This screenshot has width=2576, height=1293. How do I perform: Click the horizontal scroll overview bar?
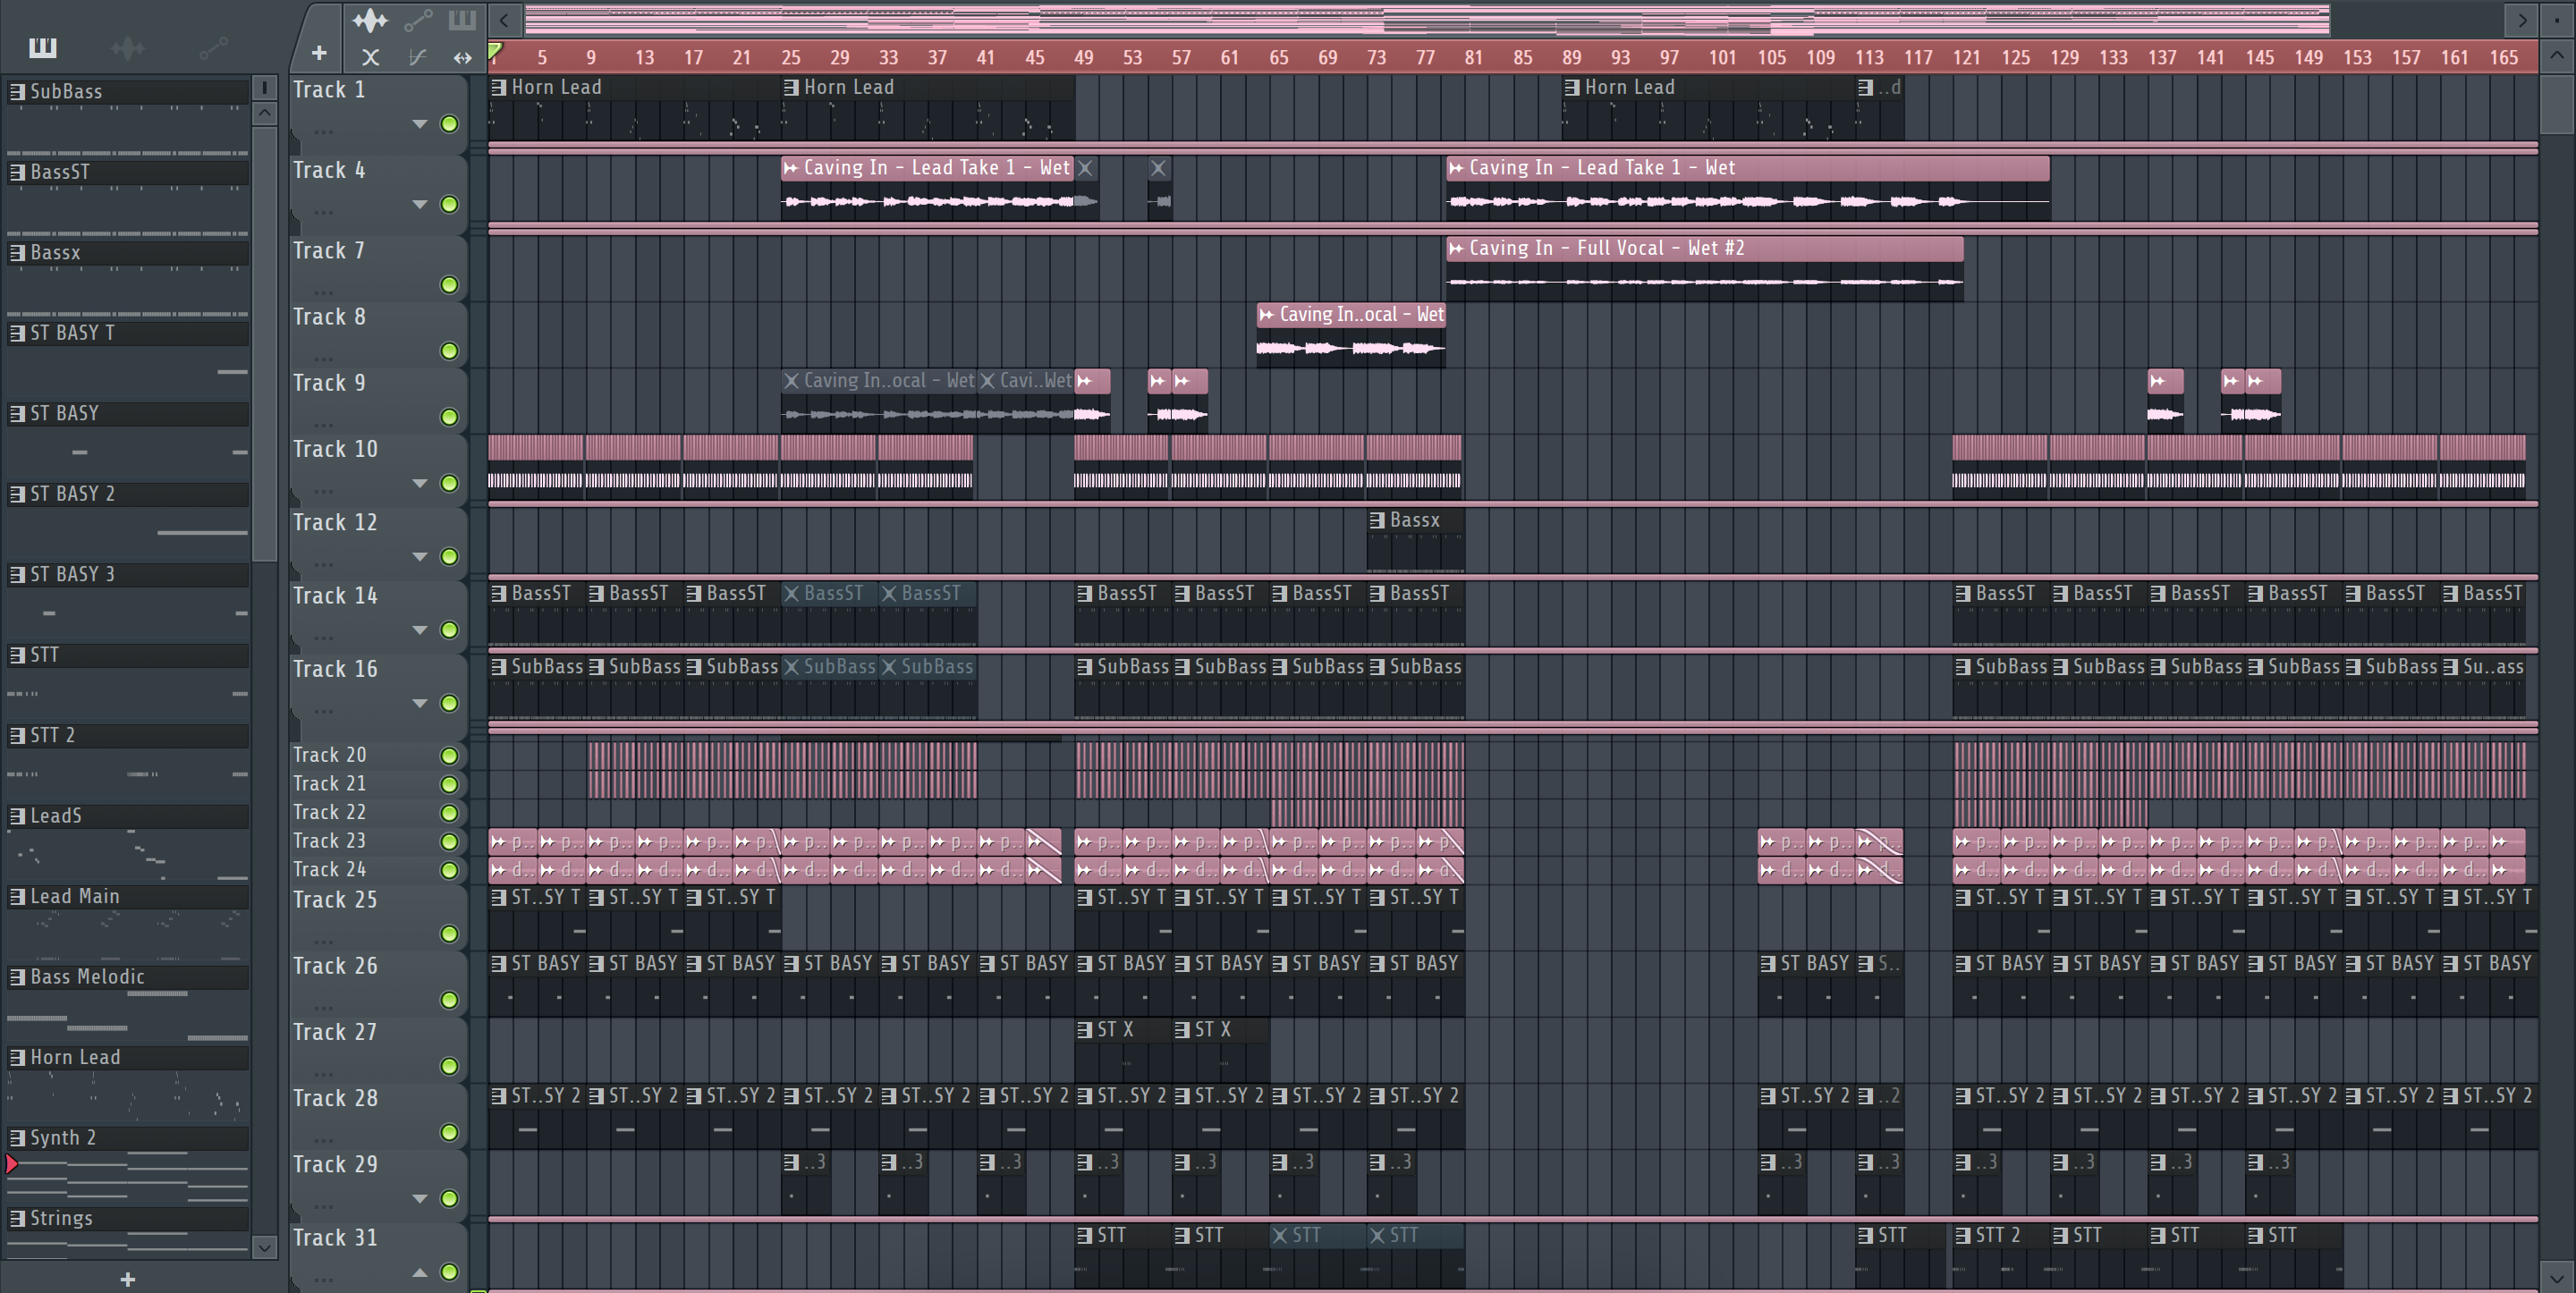click(x=1427, y=19)
